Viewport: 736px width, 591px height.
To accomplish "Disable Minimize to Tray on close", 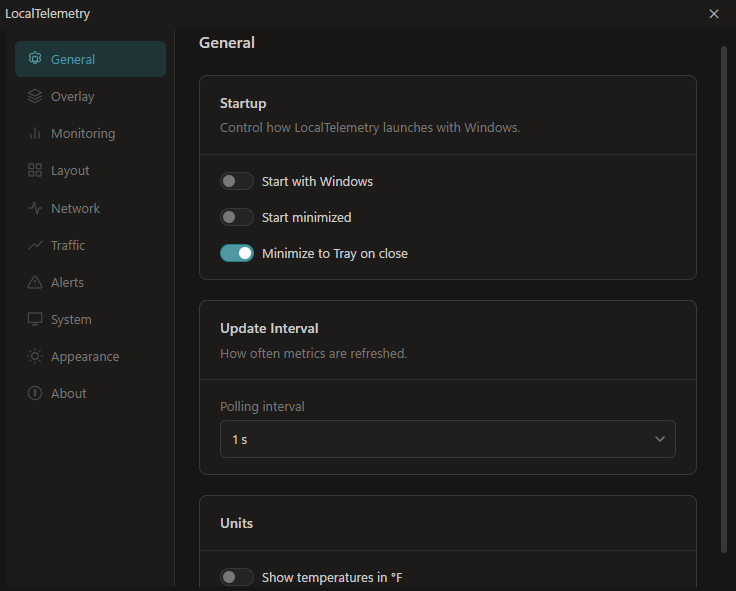I will [237, 253].
